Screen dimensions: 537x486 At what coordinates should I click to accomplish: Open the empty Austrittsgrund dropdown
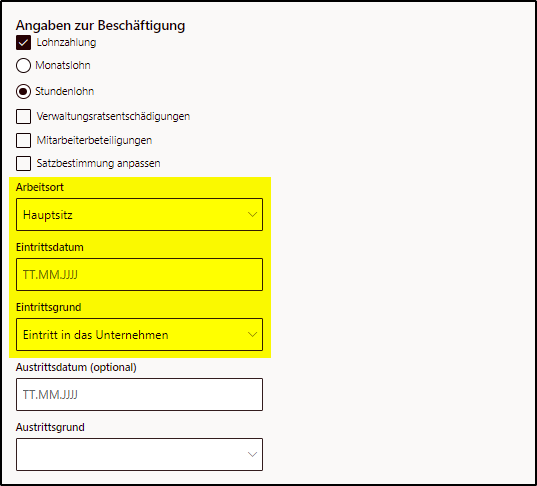[139, 454]
